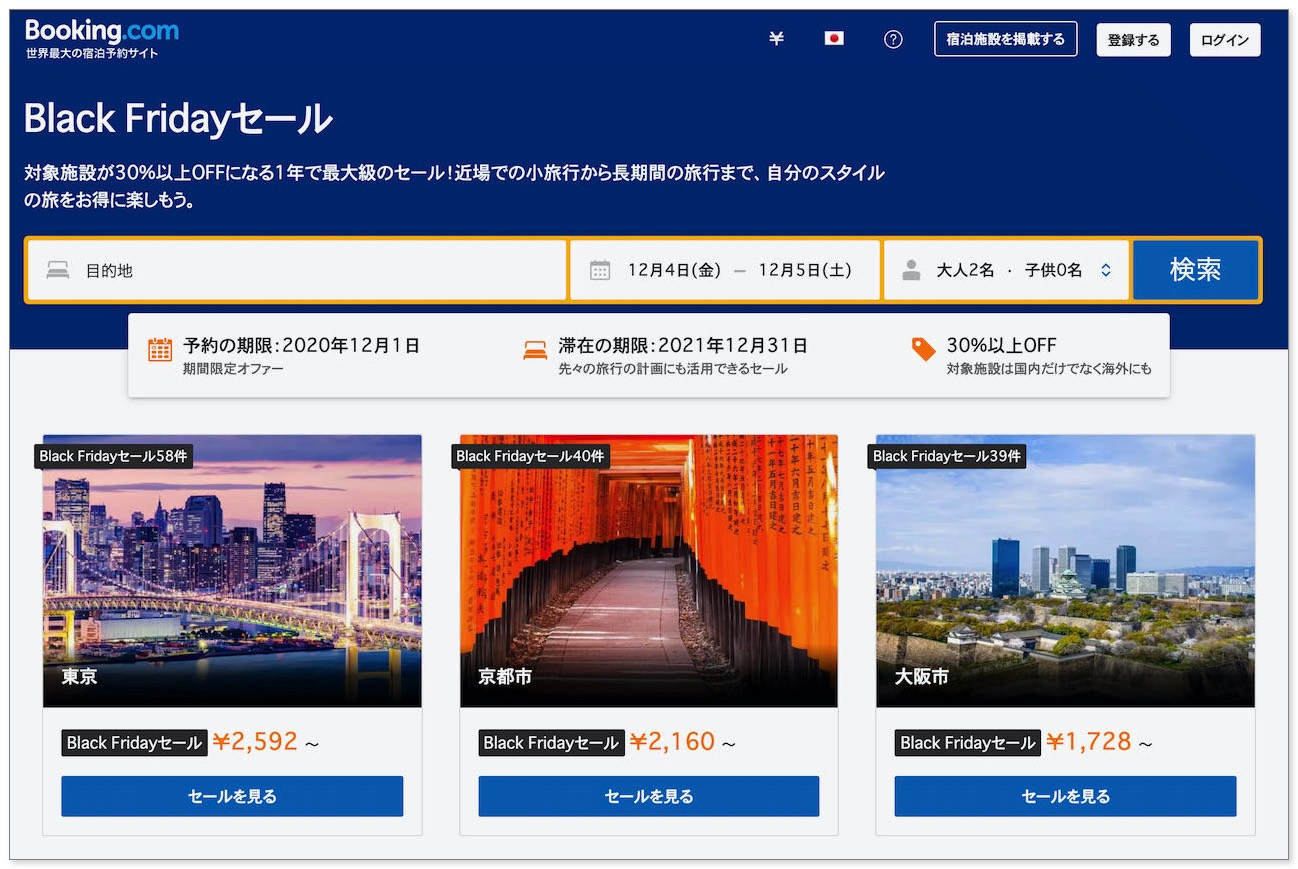Click the Black Fridayセール40件 badge
Screen dimensions: 1298x869
(x=530, y=456)
